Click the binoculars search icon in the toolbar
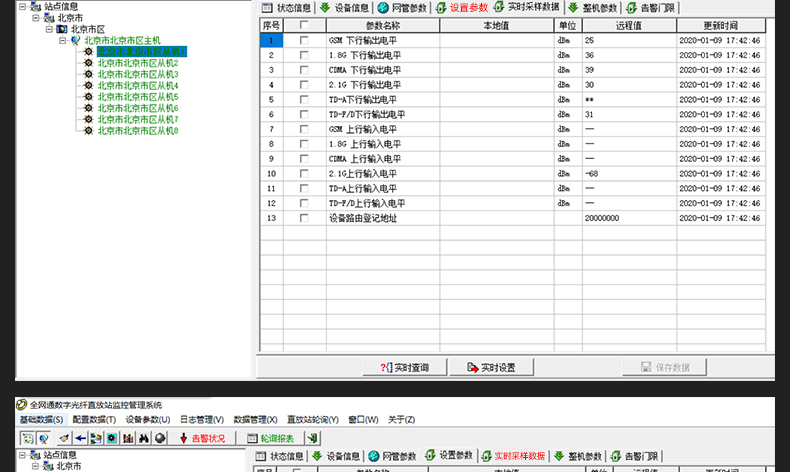Viewport: 790px width, 472px height. tap(144, 438)
